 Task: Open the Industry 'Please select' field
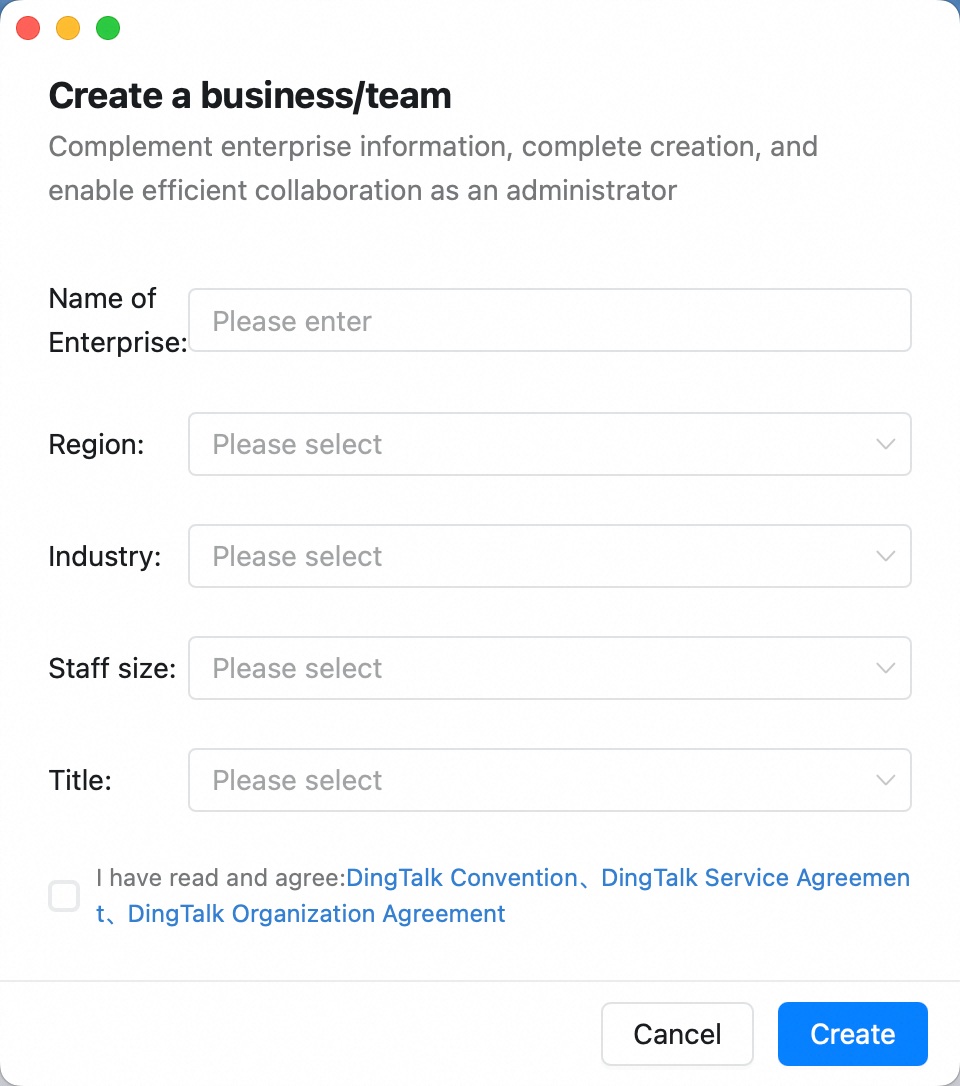coord(550,556)
